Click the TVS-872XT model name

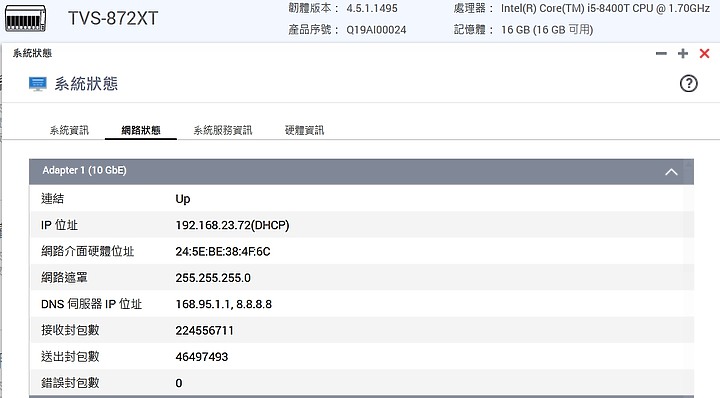[x=113, y=18]
